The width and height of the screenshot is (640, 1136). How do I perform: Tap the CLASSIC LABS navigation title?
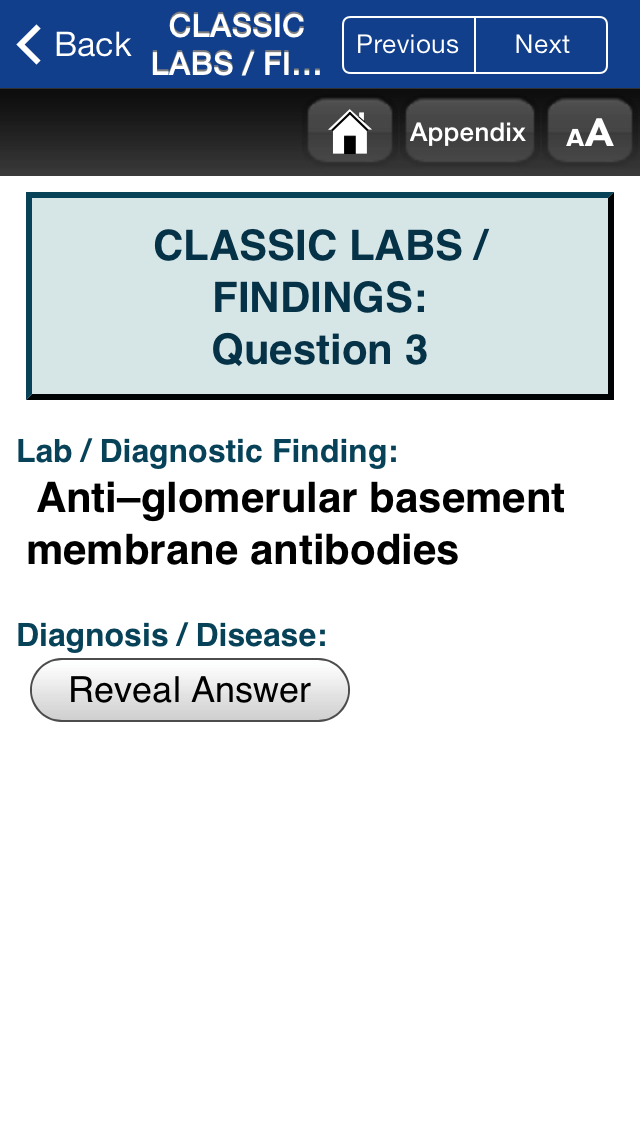click(237, 45)
